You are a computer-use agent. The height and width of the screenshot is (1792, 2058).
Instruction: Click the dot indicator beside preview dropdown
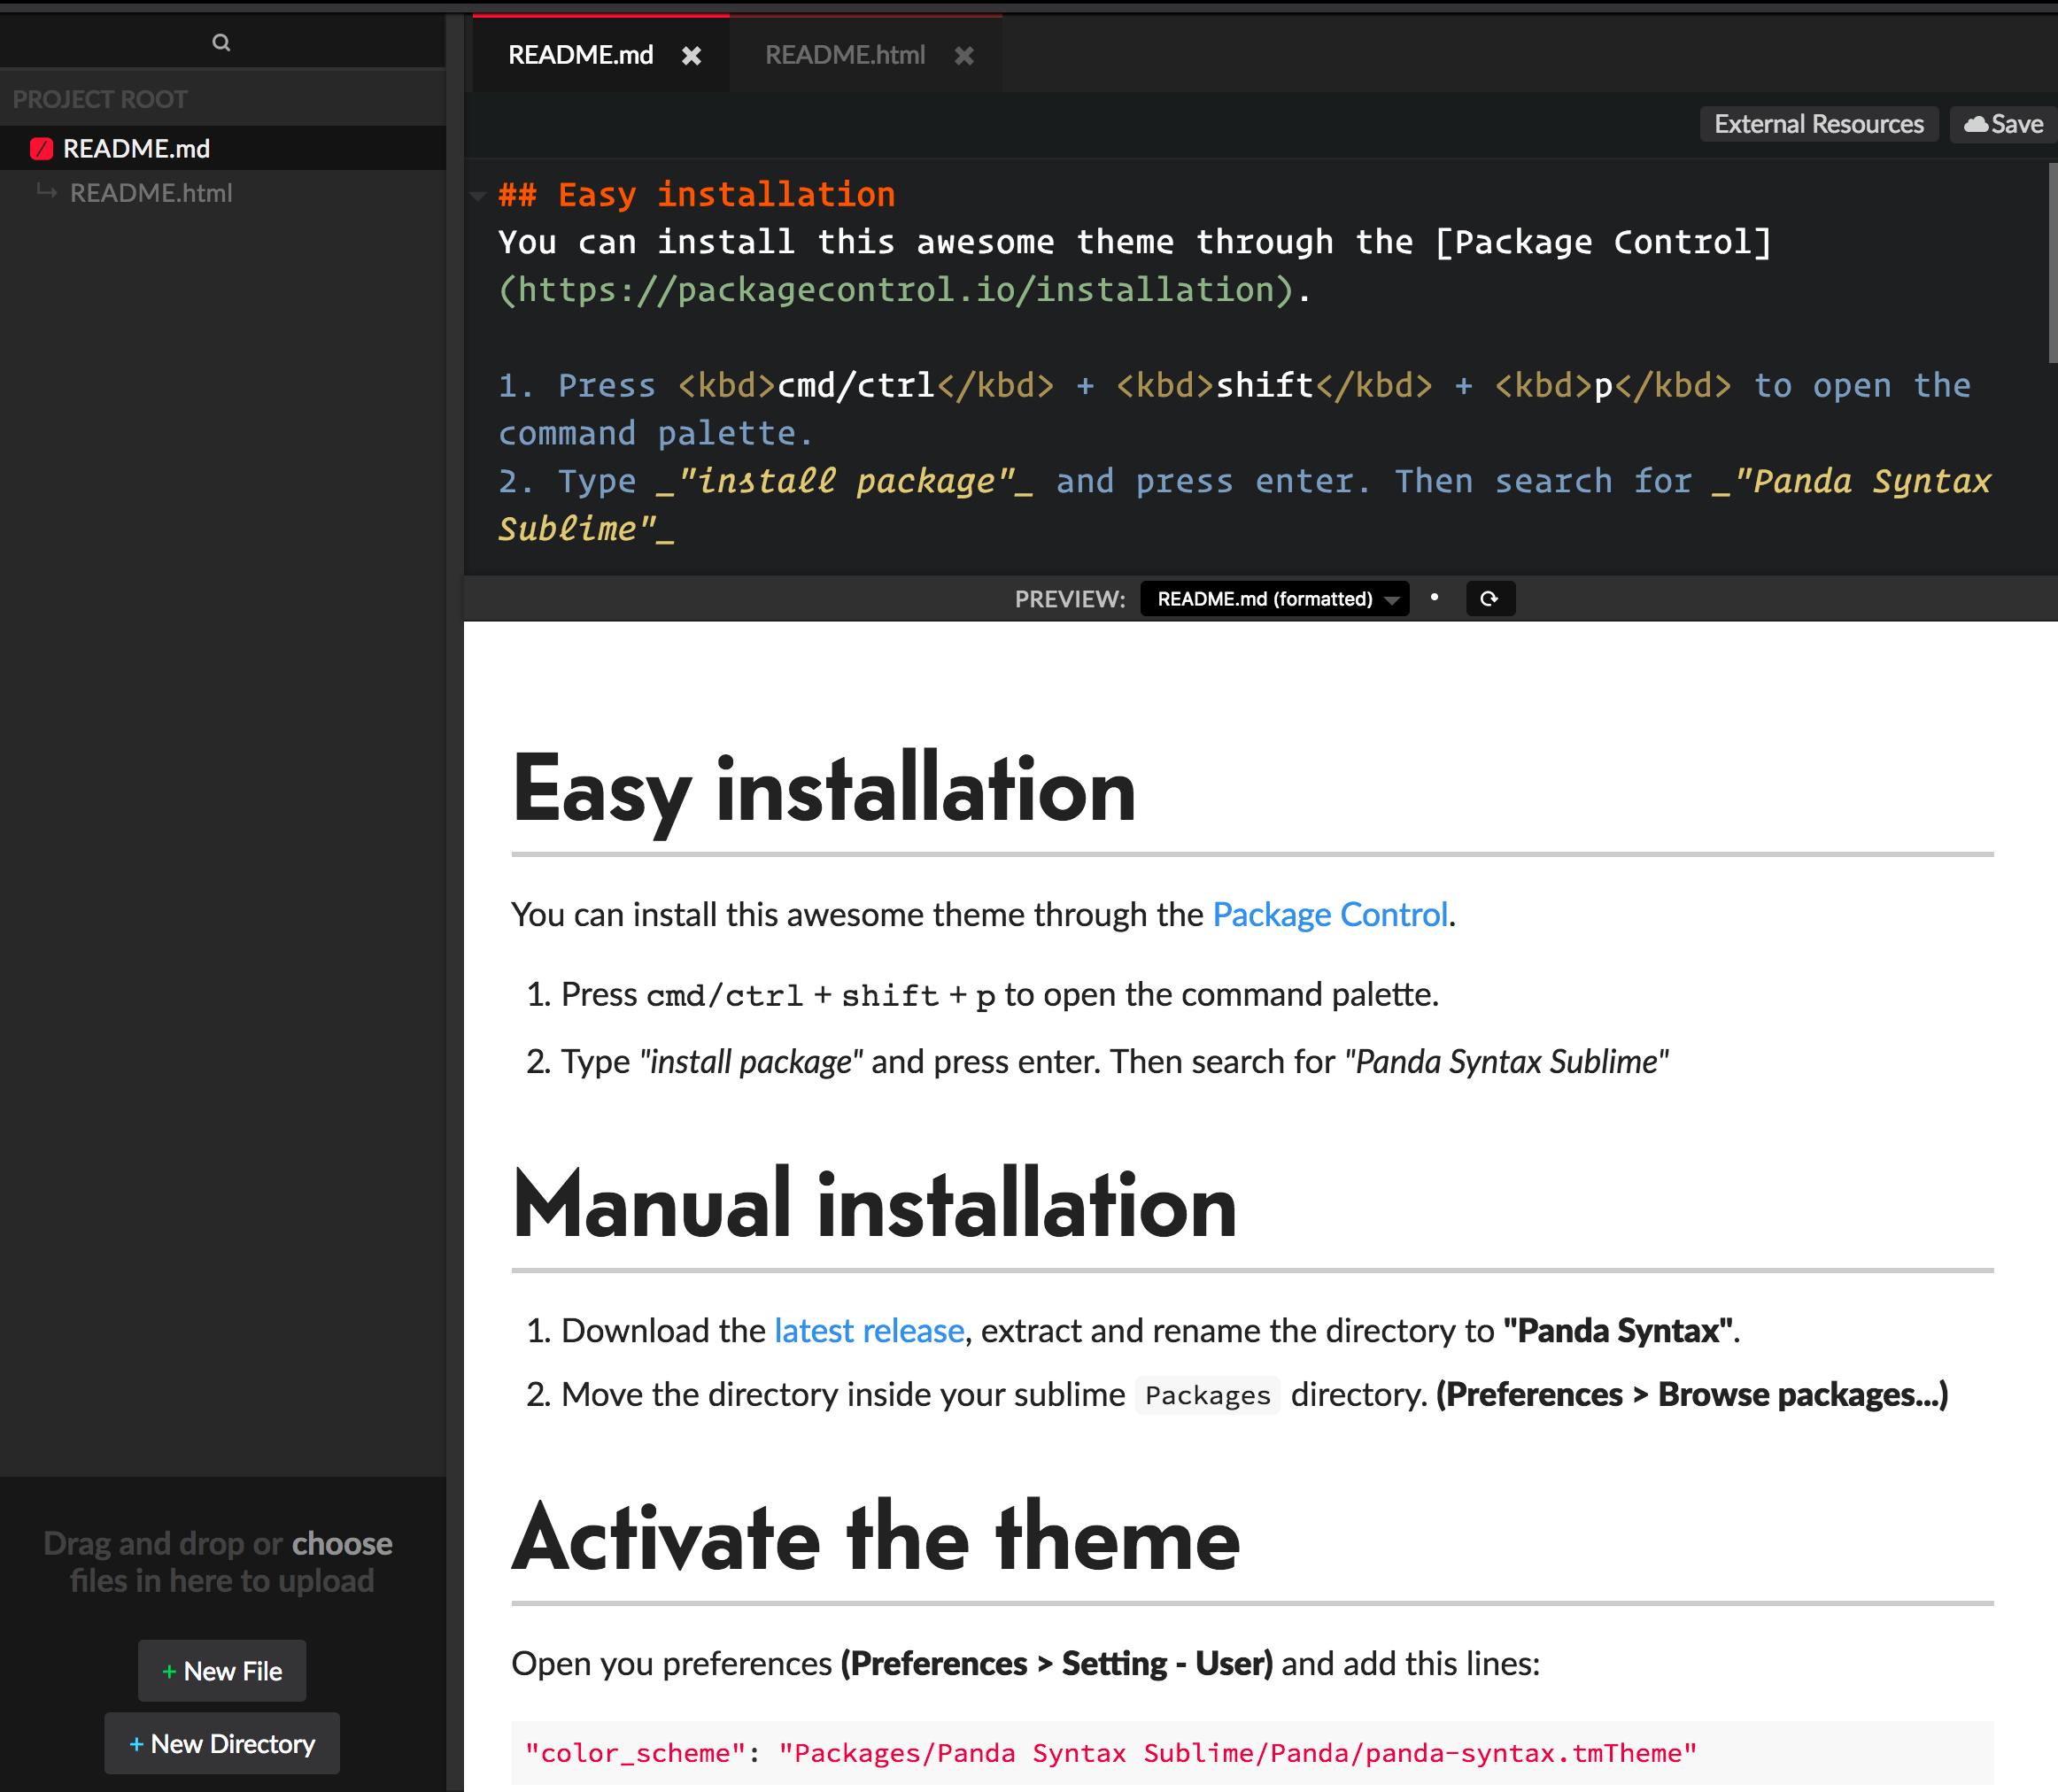(1434, 598)
